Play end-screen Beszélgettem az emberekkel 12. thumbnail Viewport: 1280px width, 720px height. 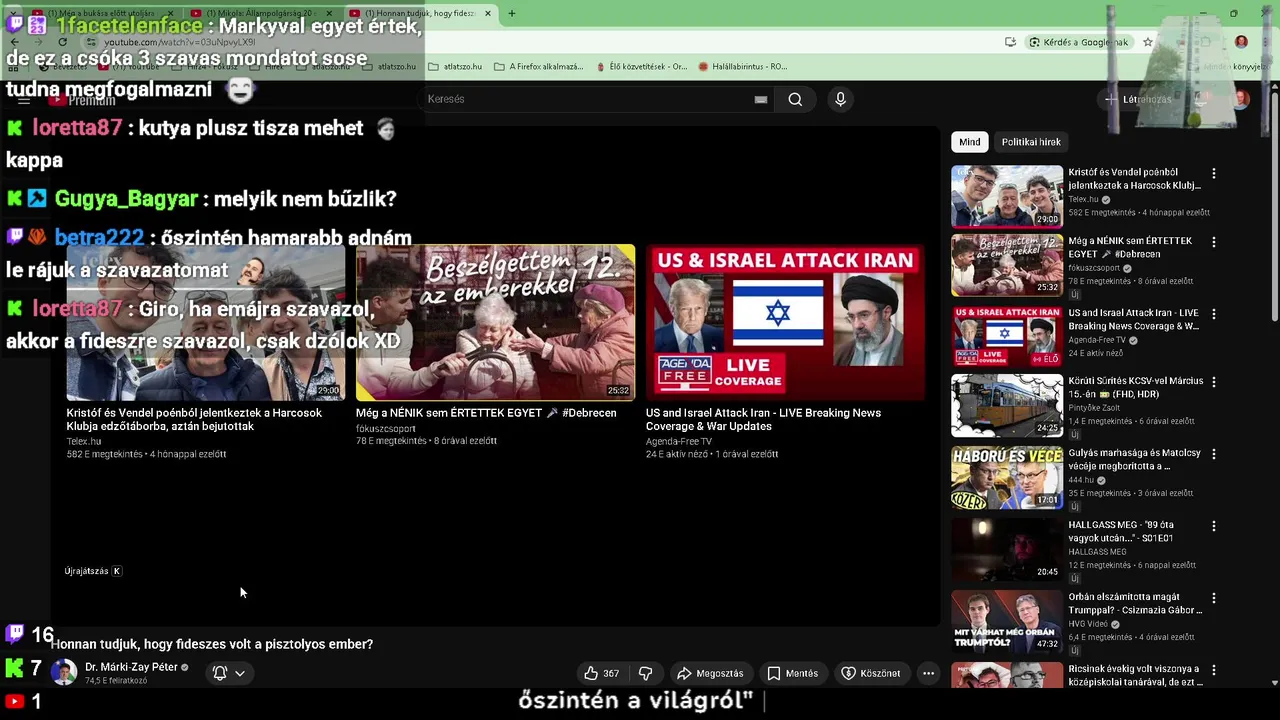click(x=495, y=322)
